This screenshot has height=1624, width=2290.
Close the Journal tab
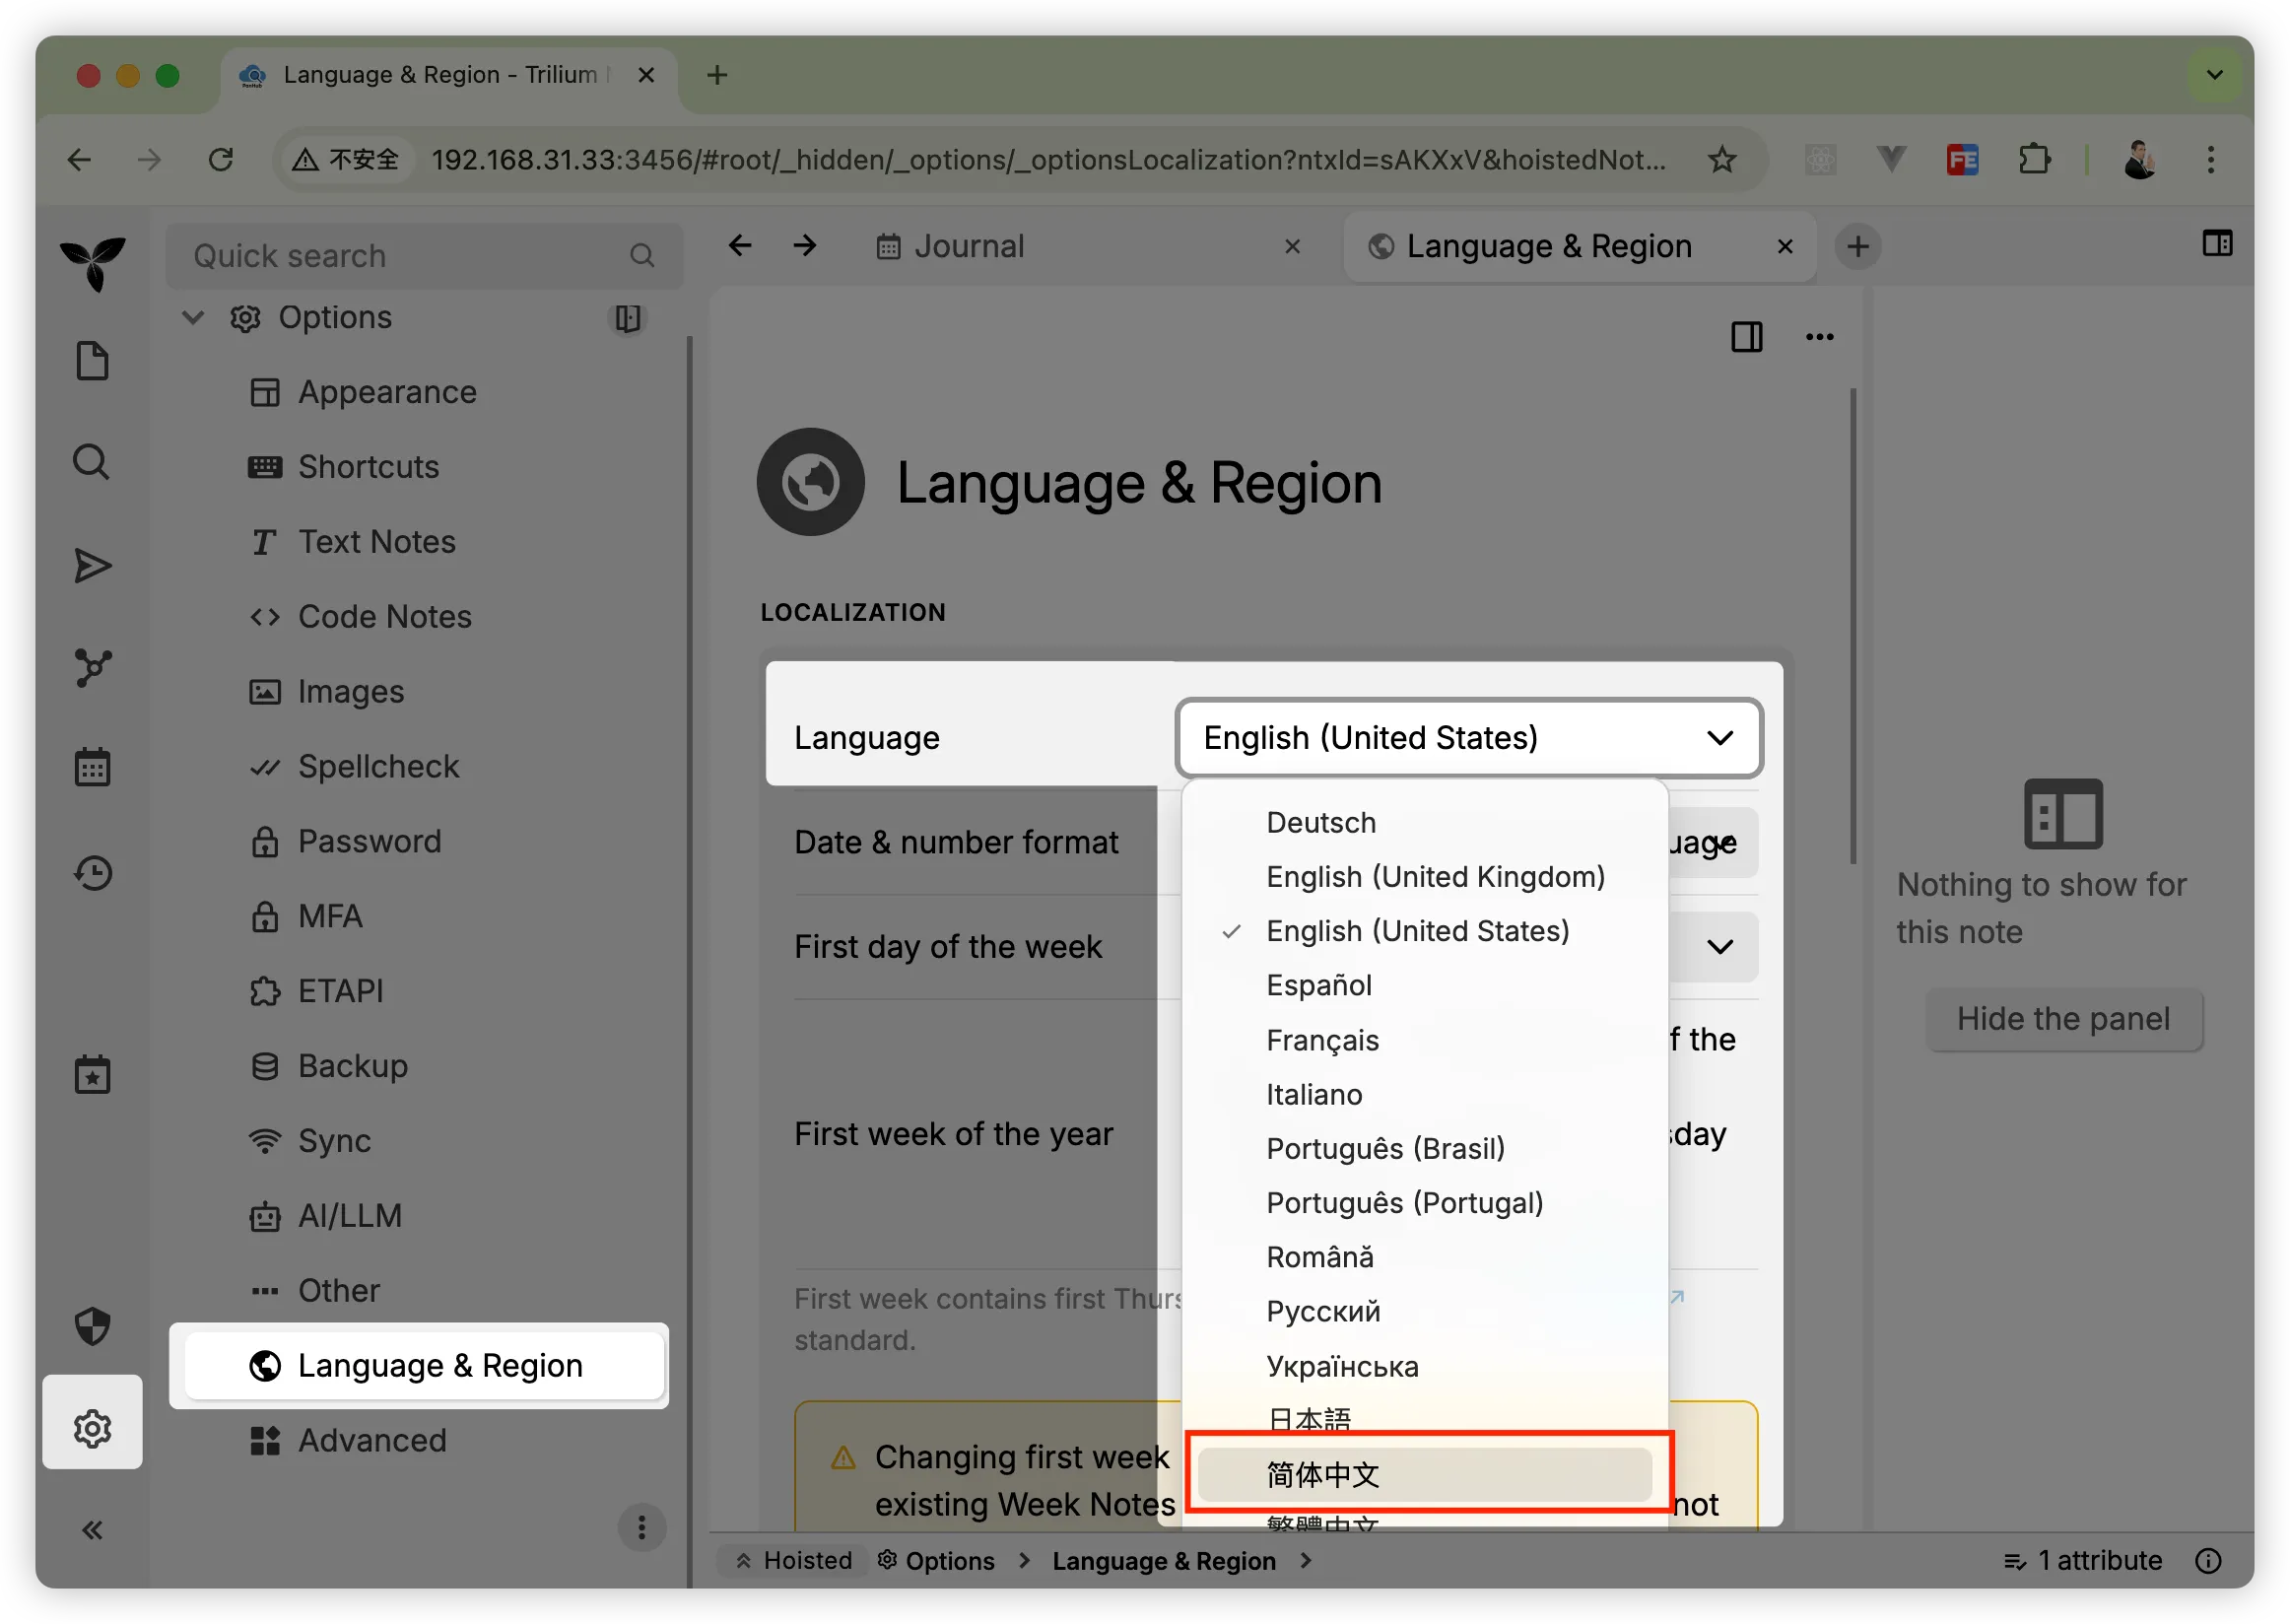tap(1292, 246)
